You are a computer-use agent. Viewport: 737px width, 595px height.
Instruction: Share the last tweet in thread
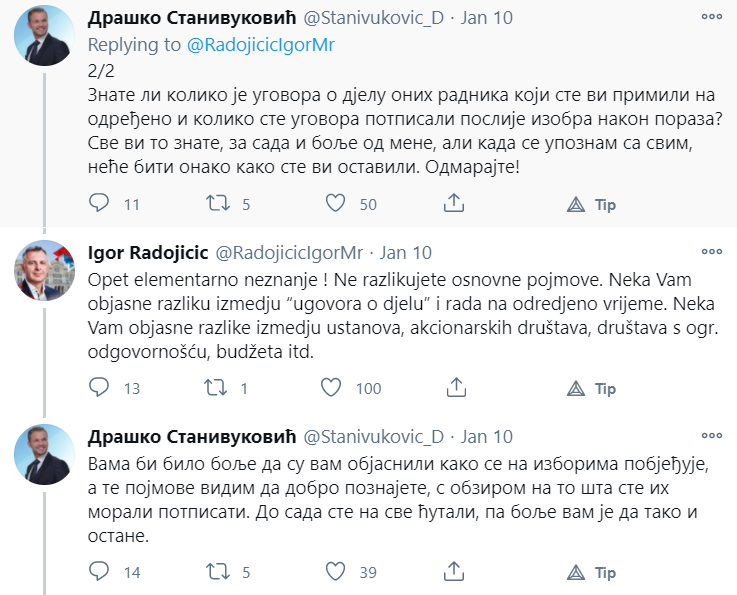(x=454, y=572)
